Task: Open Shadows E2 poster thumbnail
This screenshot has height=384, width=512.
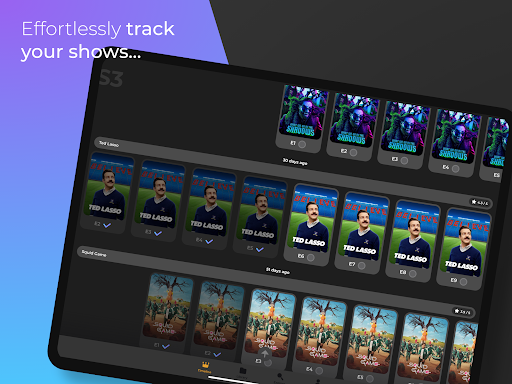Action: tap(354, 120)
